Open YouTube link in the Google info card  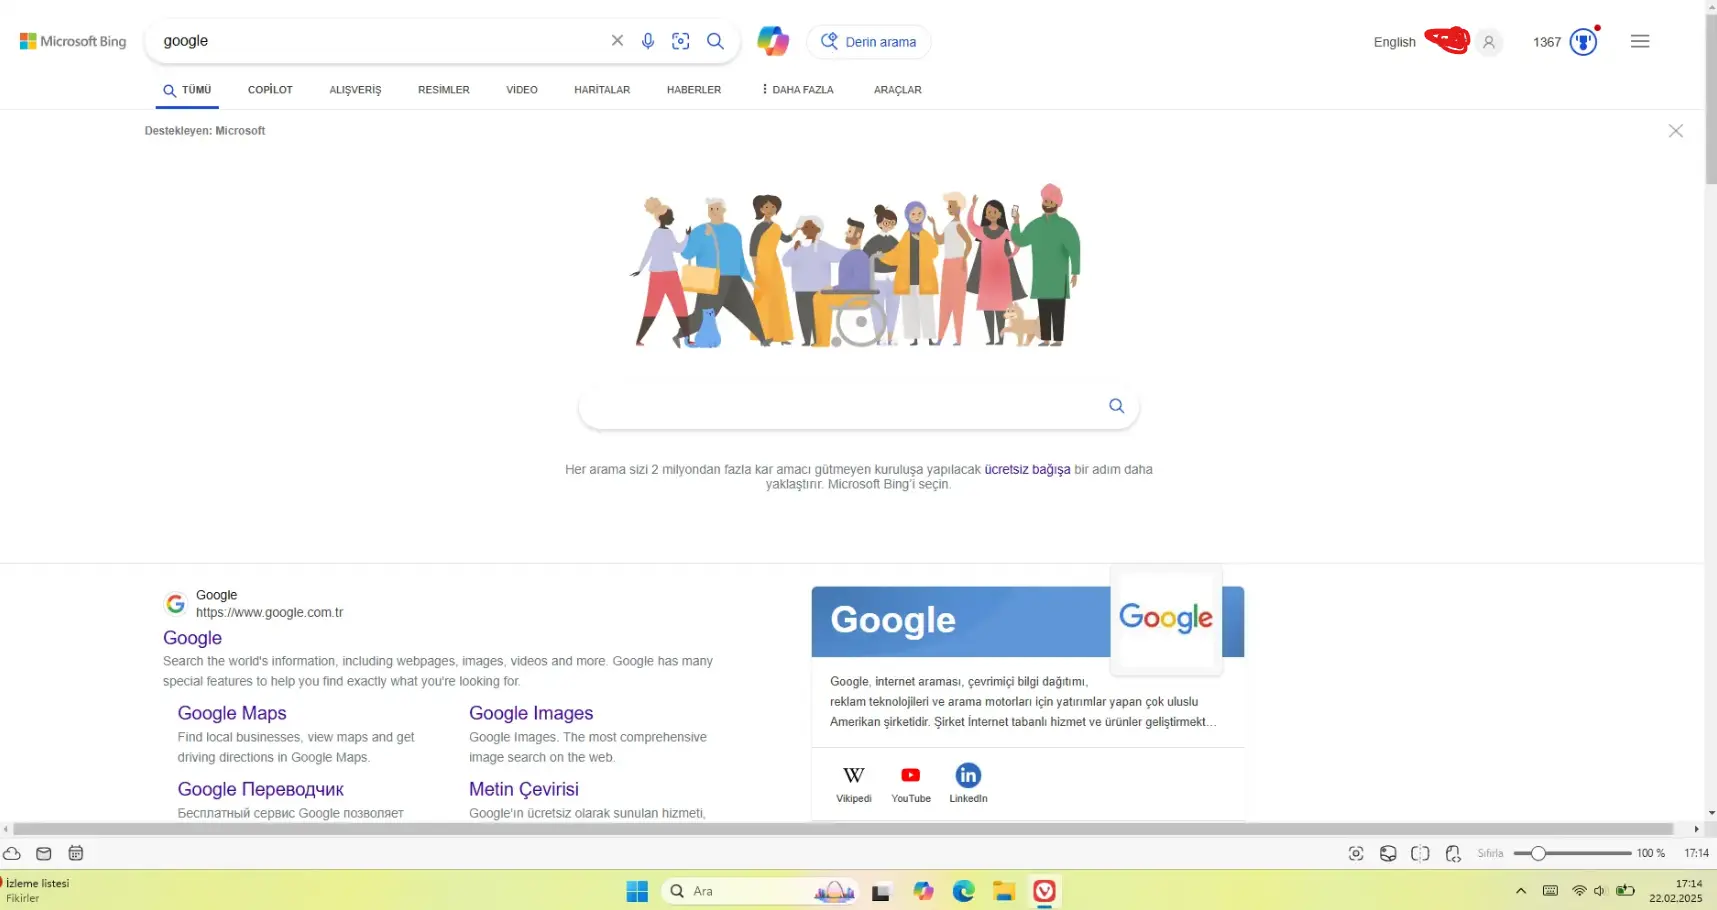pyautogui.click(x=911, y=784)
